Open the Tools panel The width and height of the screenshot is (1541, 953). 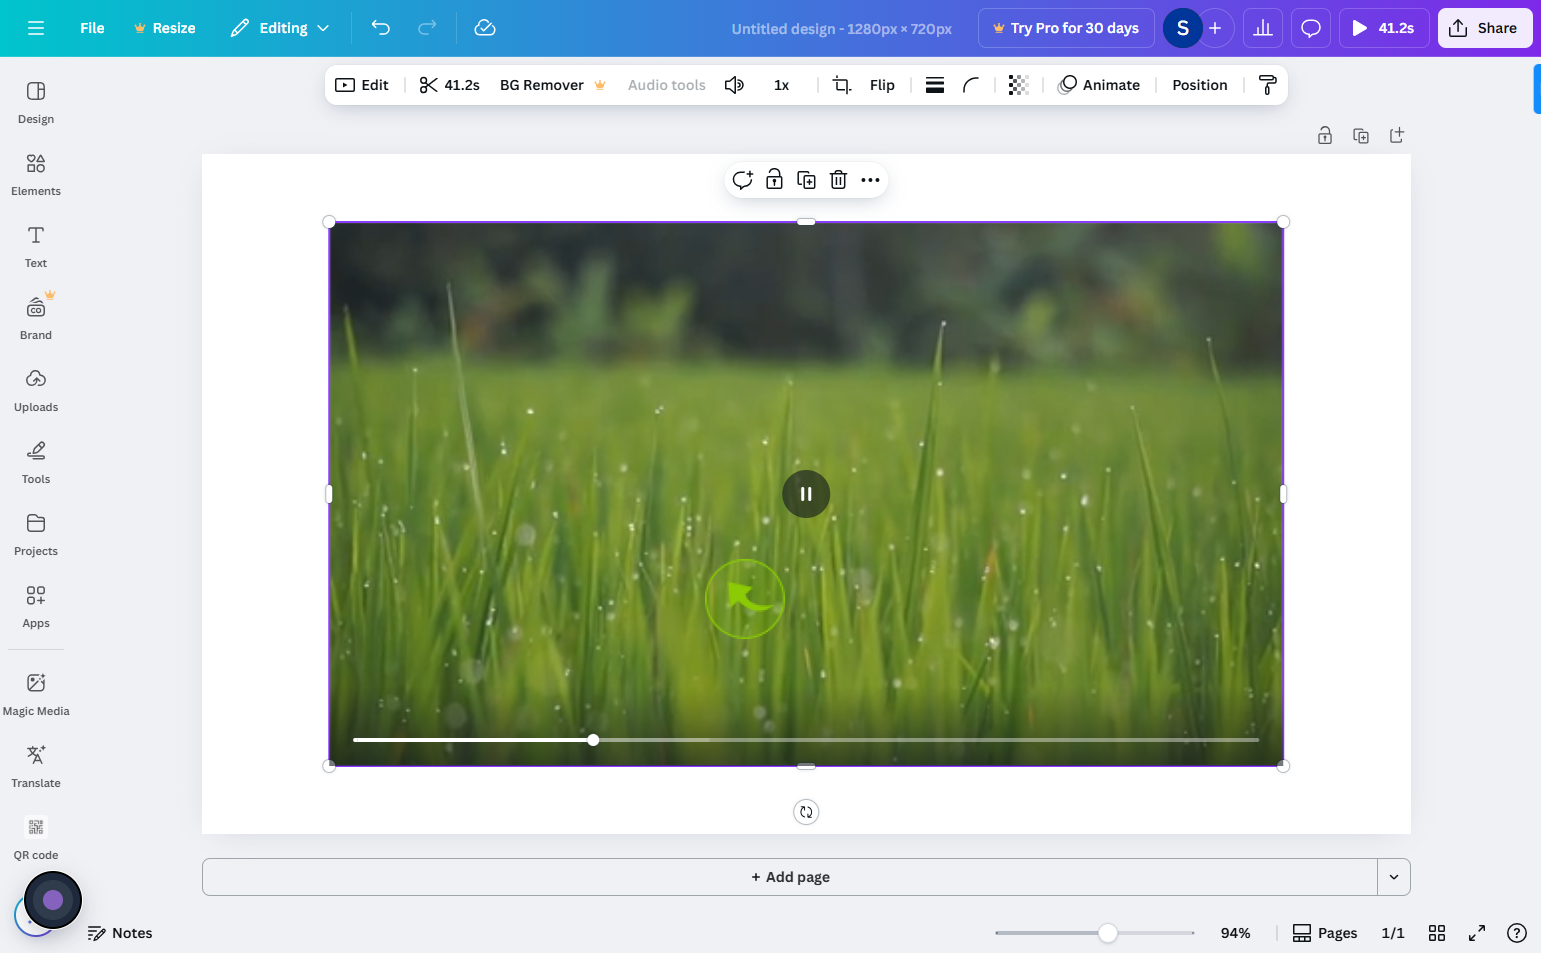(x=36, y=463)
